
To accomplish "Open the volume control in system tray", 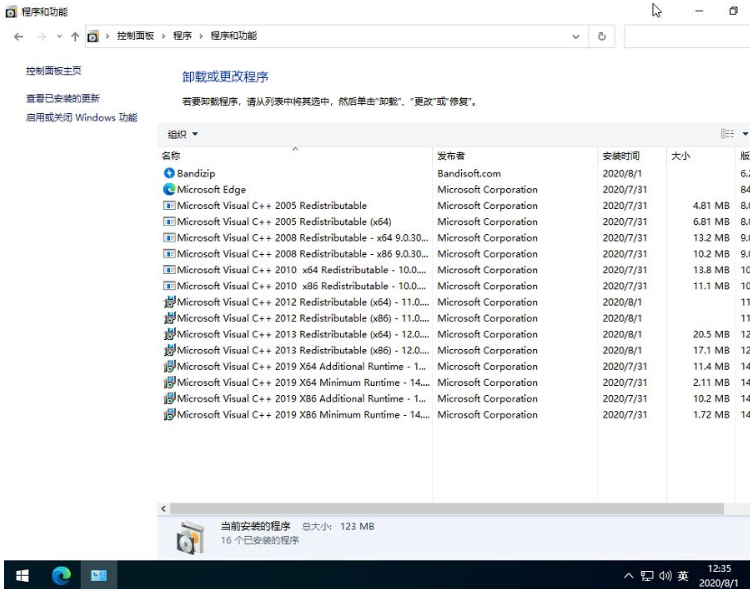I will [665, 576].
